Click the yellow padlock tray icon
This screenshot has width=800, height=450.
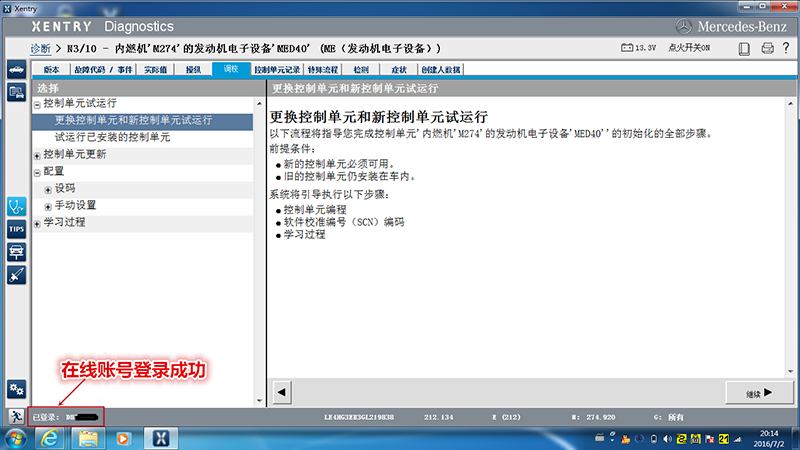(695, 439)
